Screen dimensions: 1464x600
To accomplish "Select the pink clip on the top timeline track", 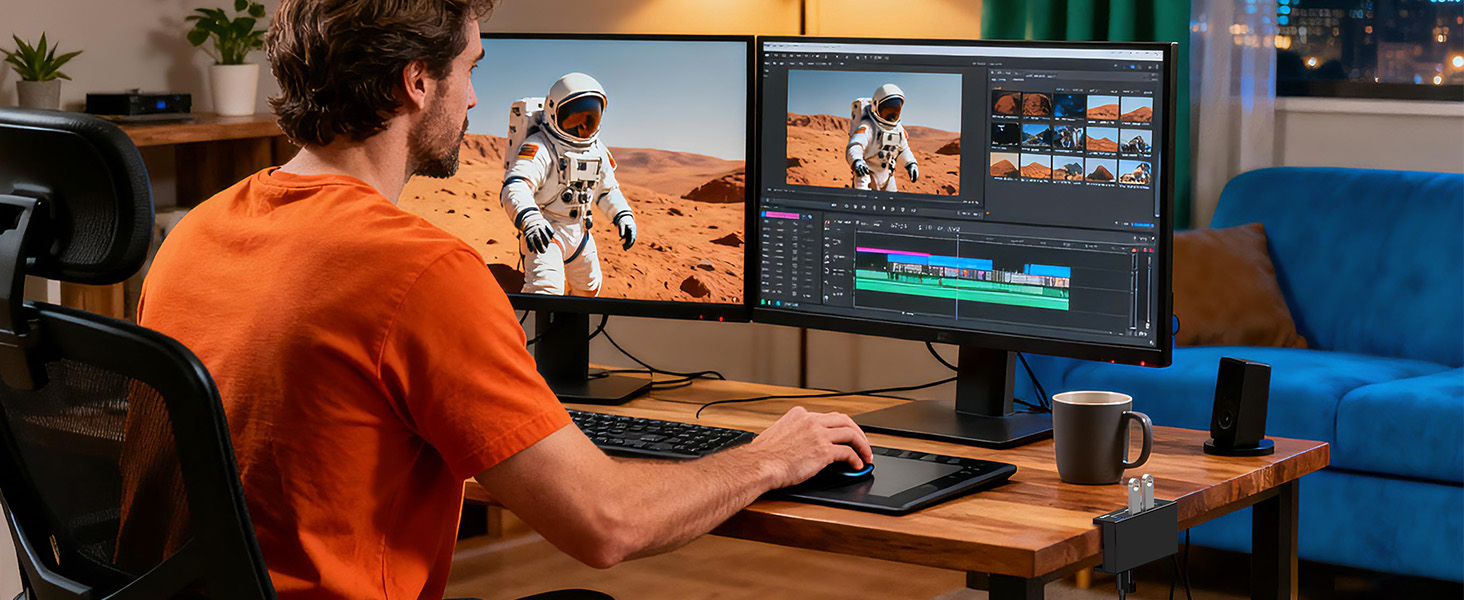I will 893,252.
